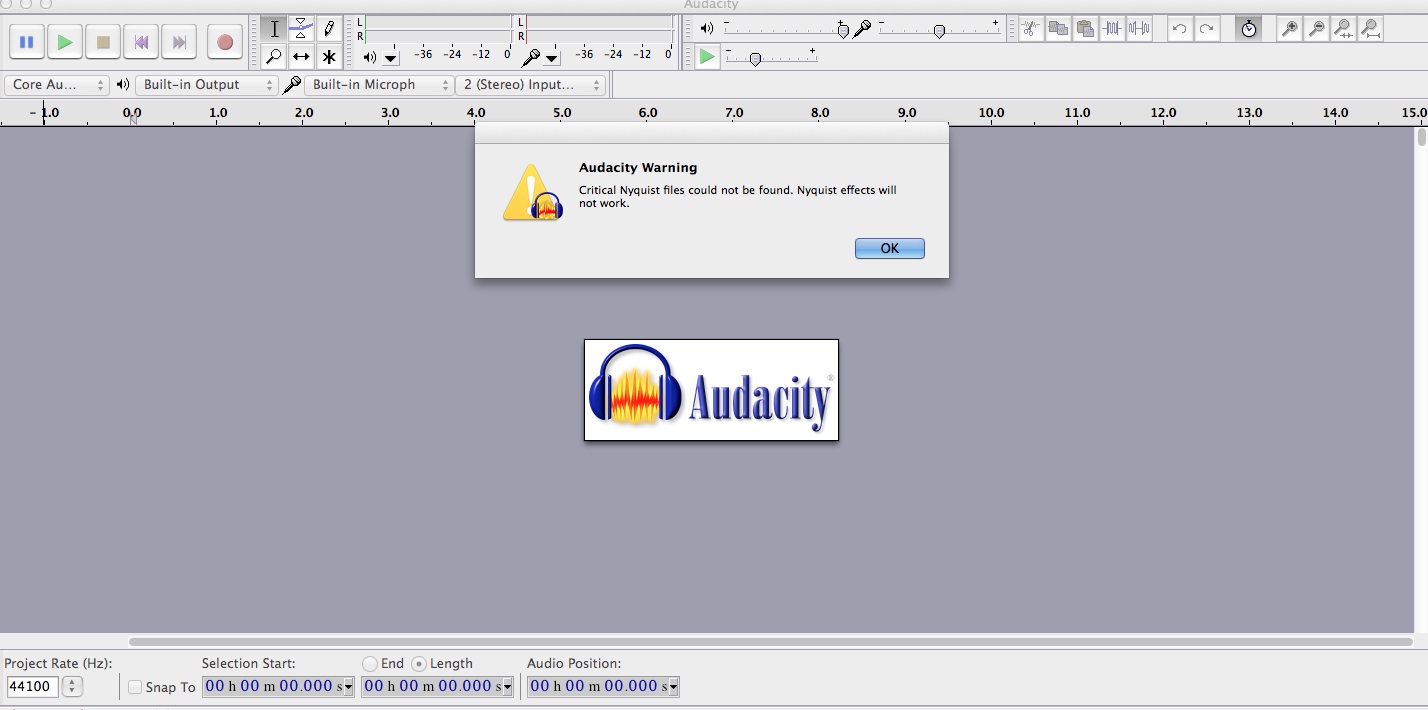This screenshot has height=710, width=1428.
Task: Select the Time Shift tool
Action: (x=301, y=57)
